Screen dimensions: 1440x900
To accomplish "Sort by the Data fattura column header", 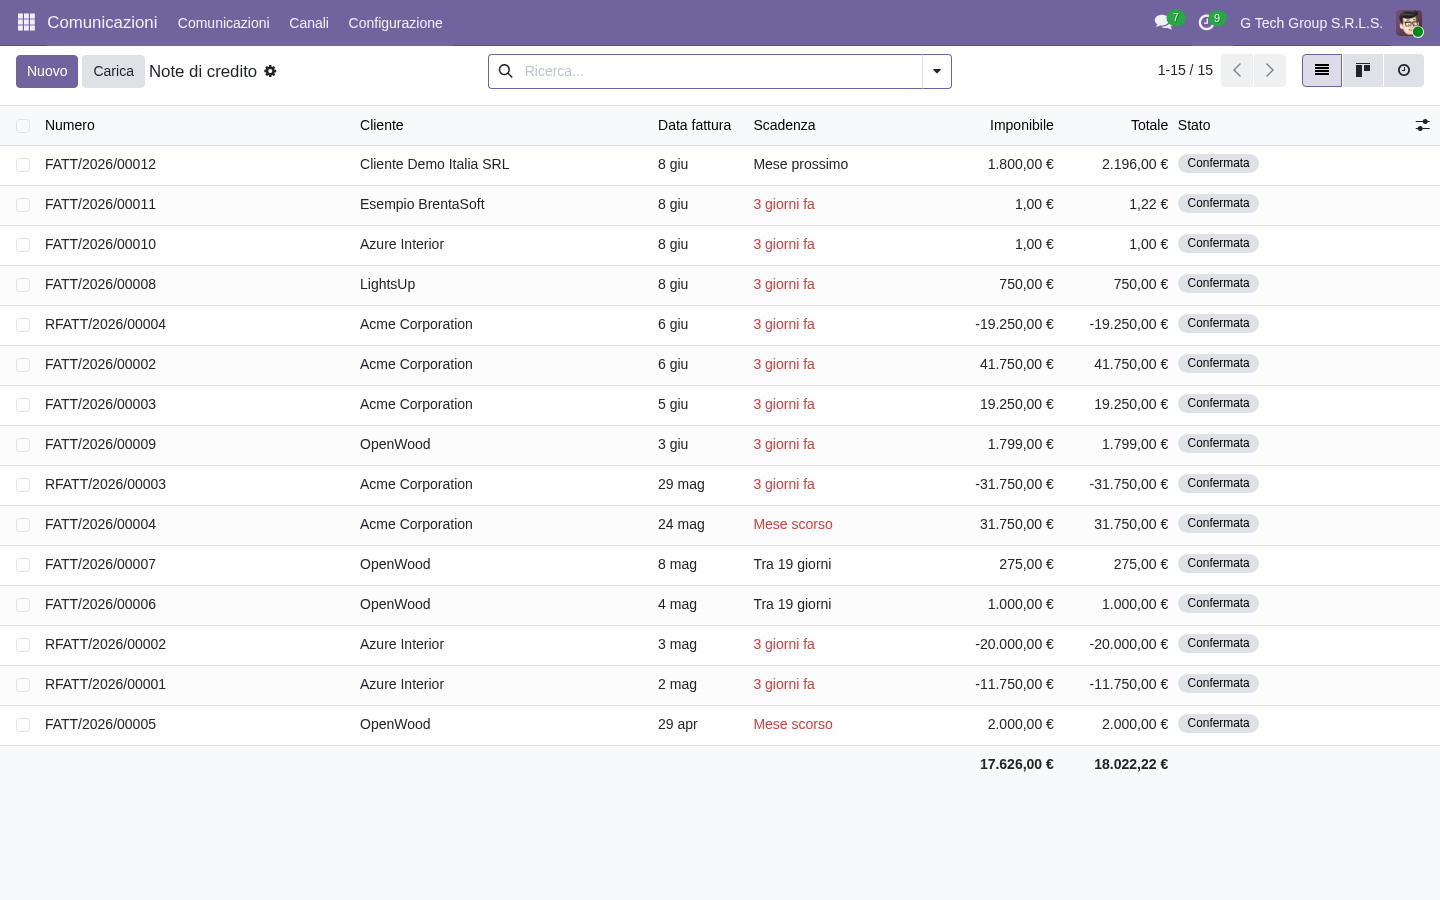I will 694,125.
